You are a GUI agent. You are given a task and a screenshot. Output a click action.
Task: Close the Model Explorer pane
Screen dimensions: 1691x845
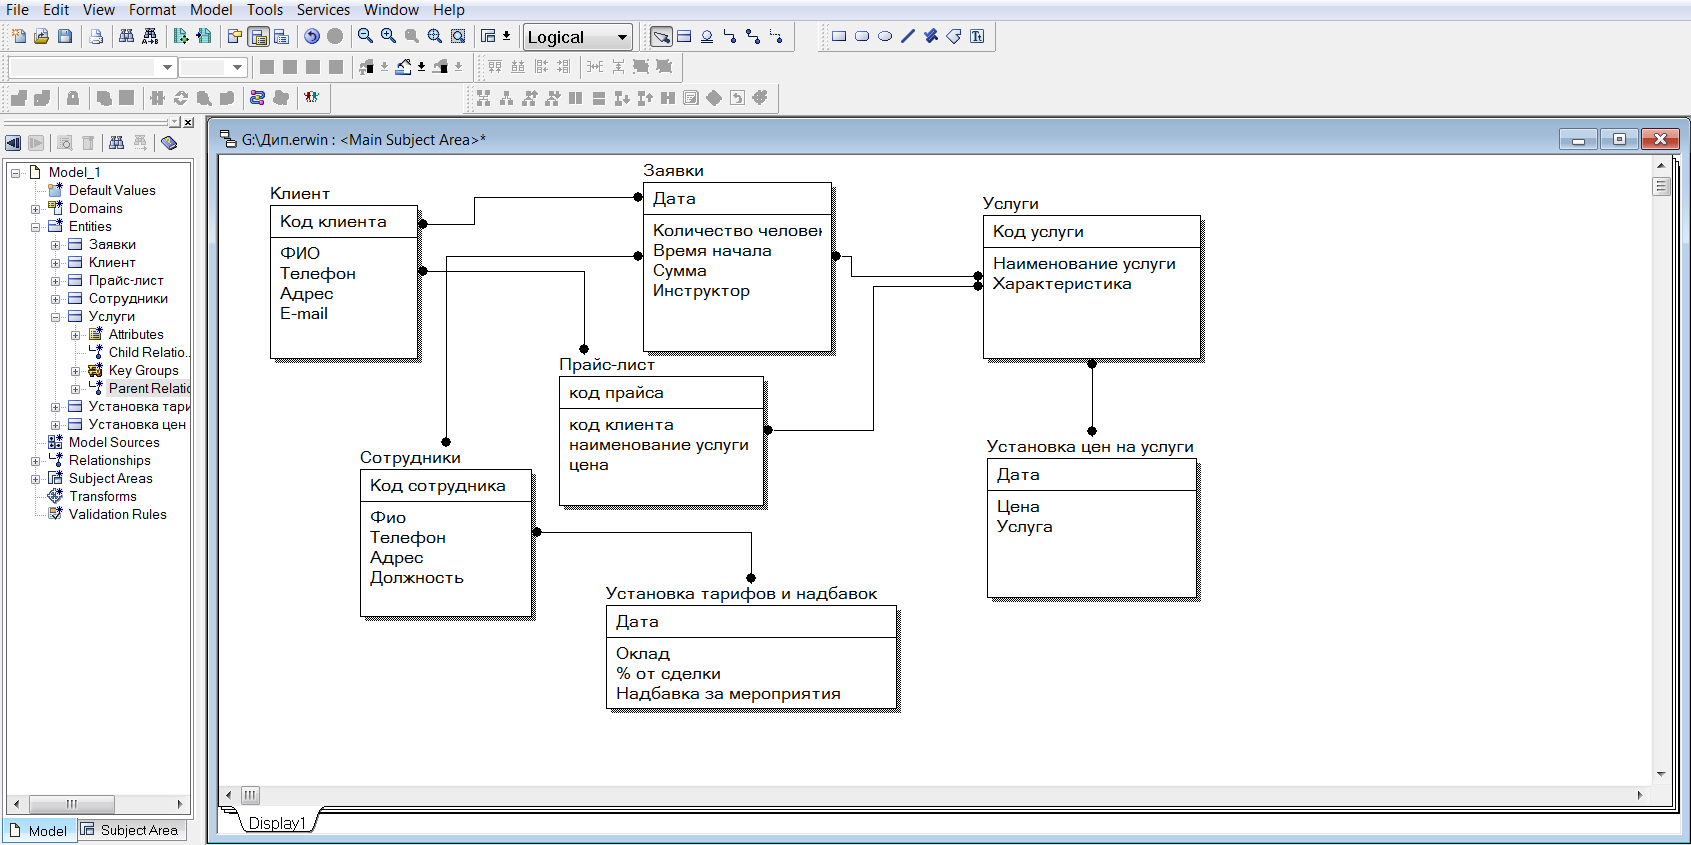coord(188,122)
